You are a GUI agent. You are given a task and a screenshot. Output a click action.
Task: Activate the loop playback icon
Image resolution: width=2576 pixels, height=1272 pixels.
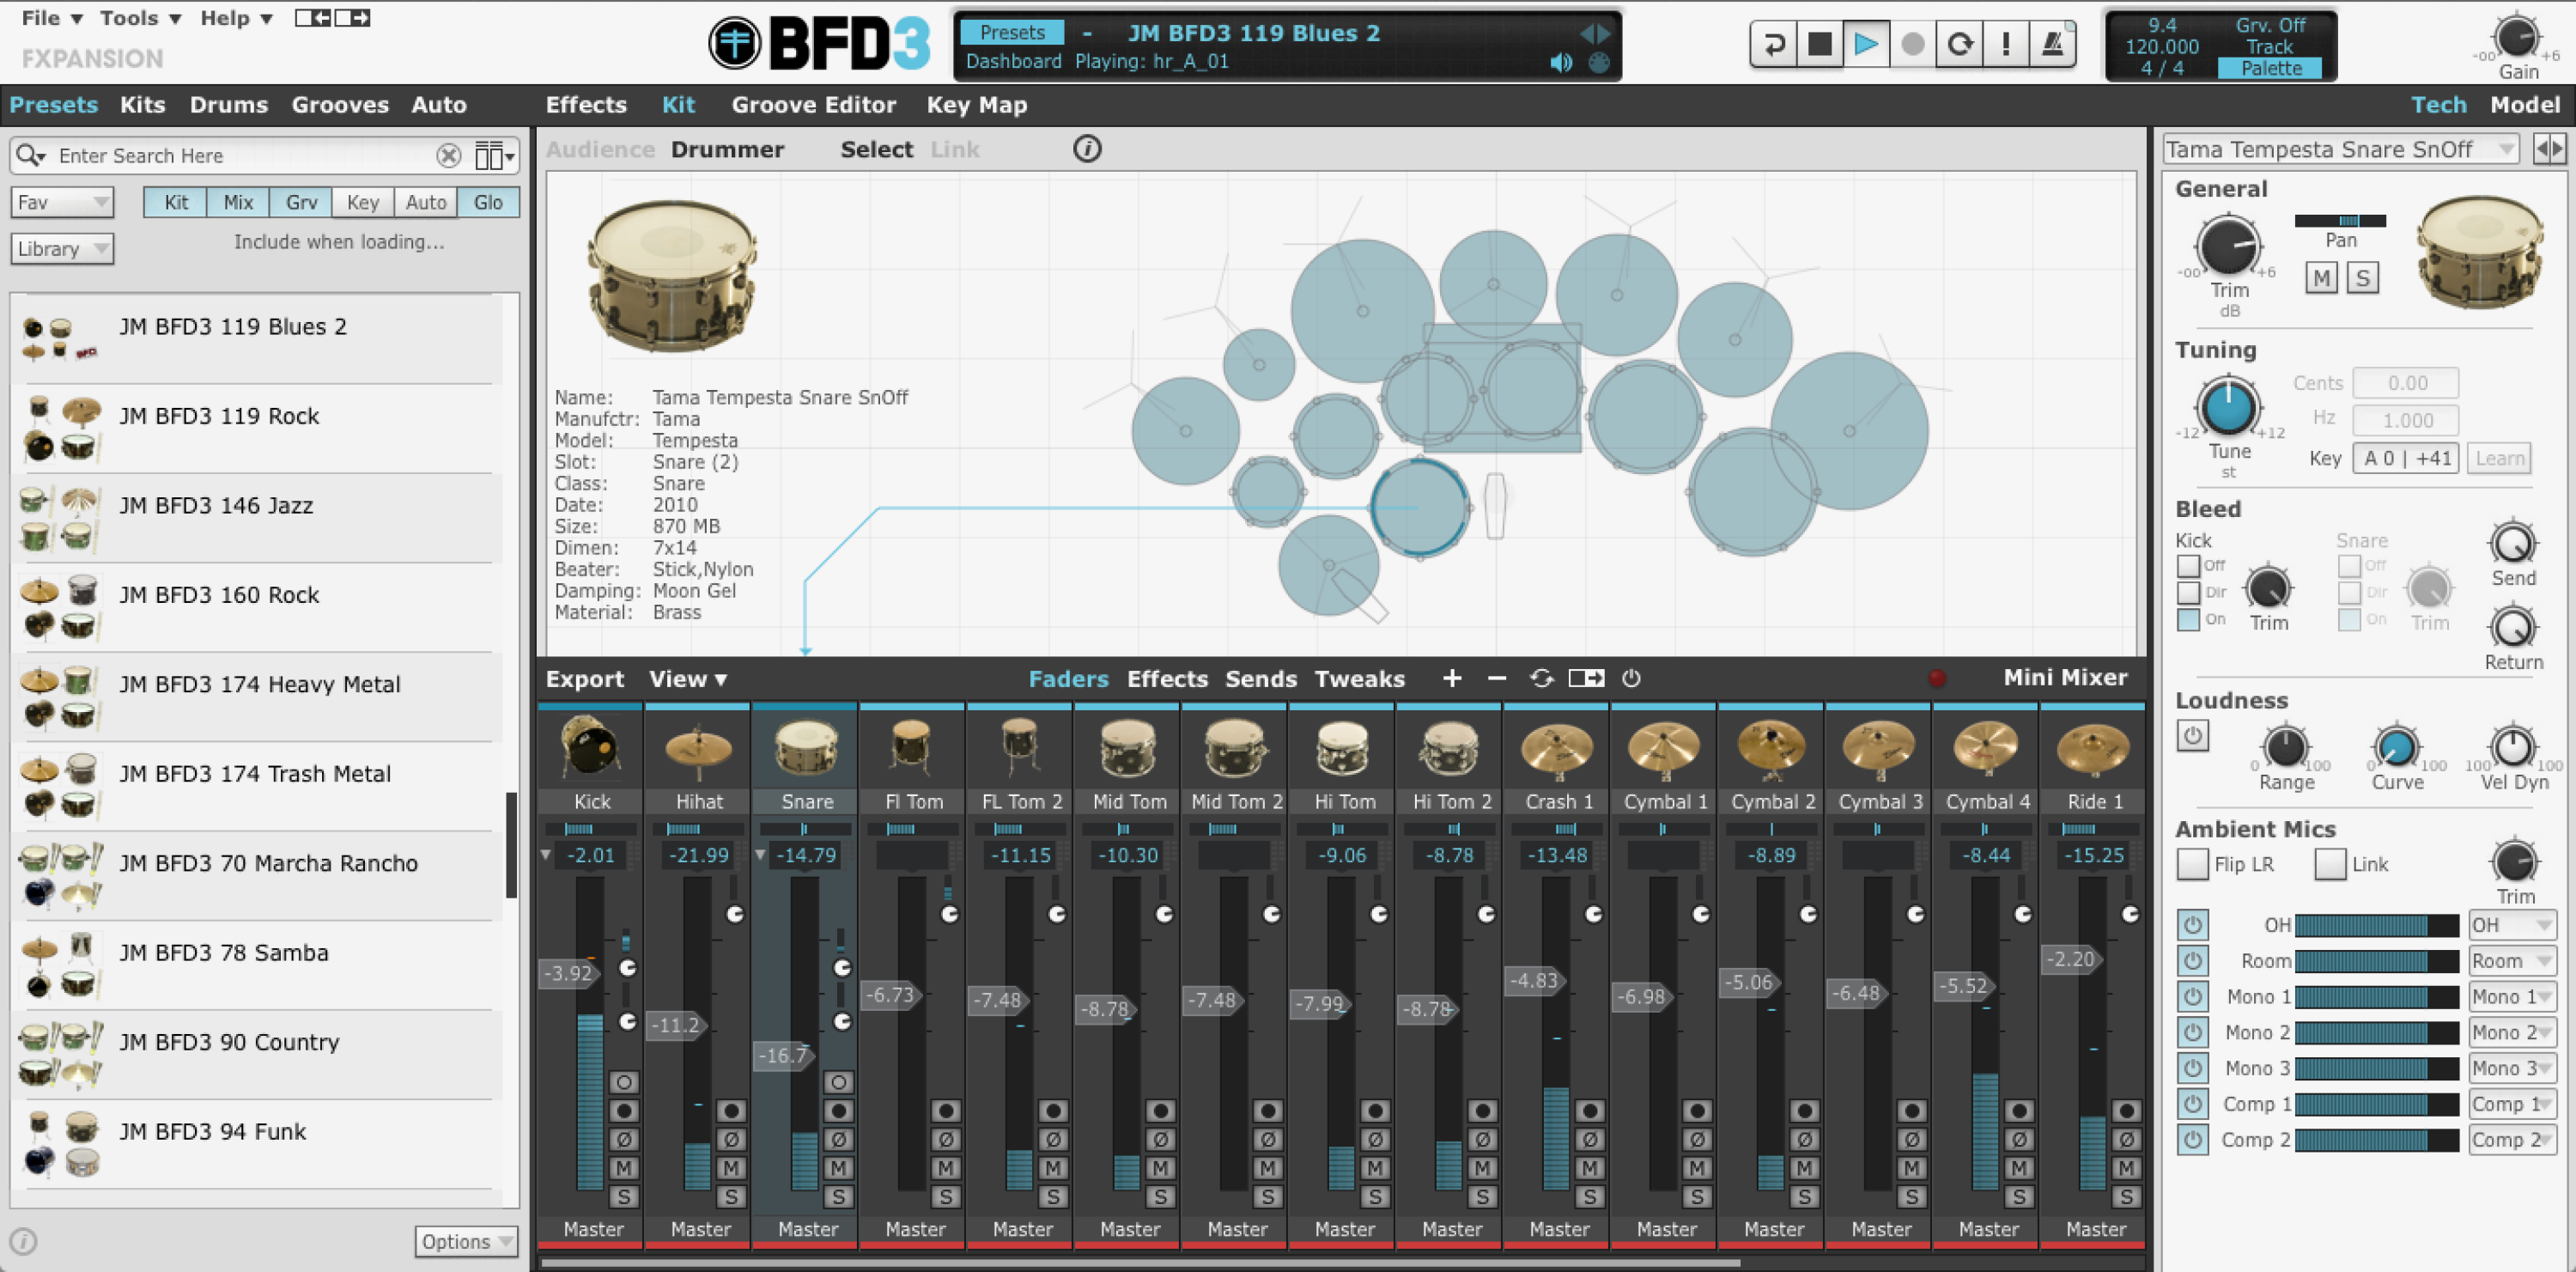(1958, 44)
